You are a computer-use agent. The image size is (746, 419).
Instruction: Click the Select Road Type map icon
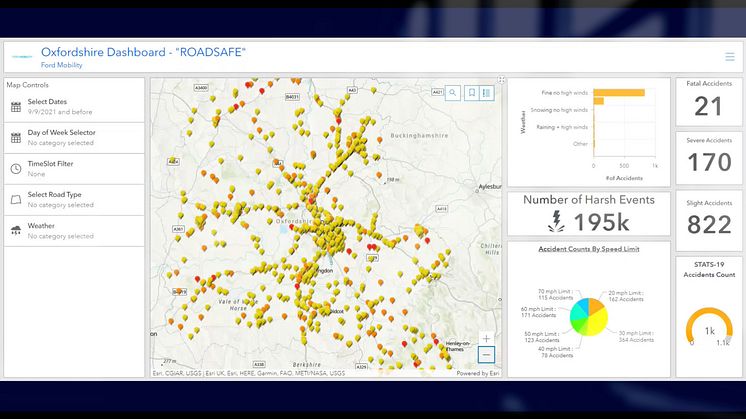tap(16, 200)
